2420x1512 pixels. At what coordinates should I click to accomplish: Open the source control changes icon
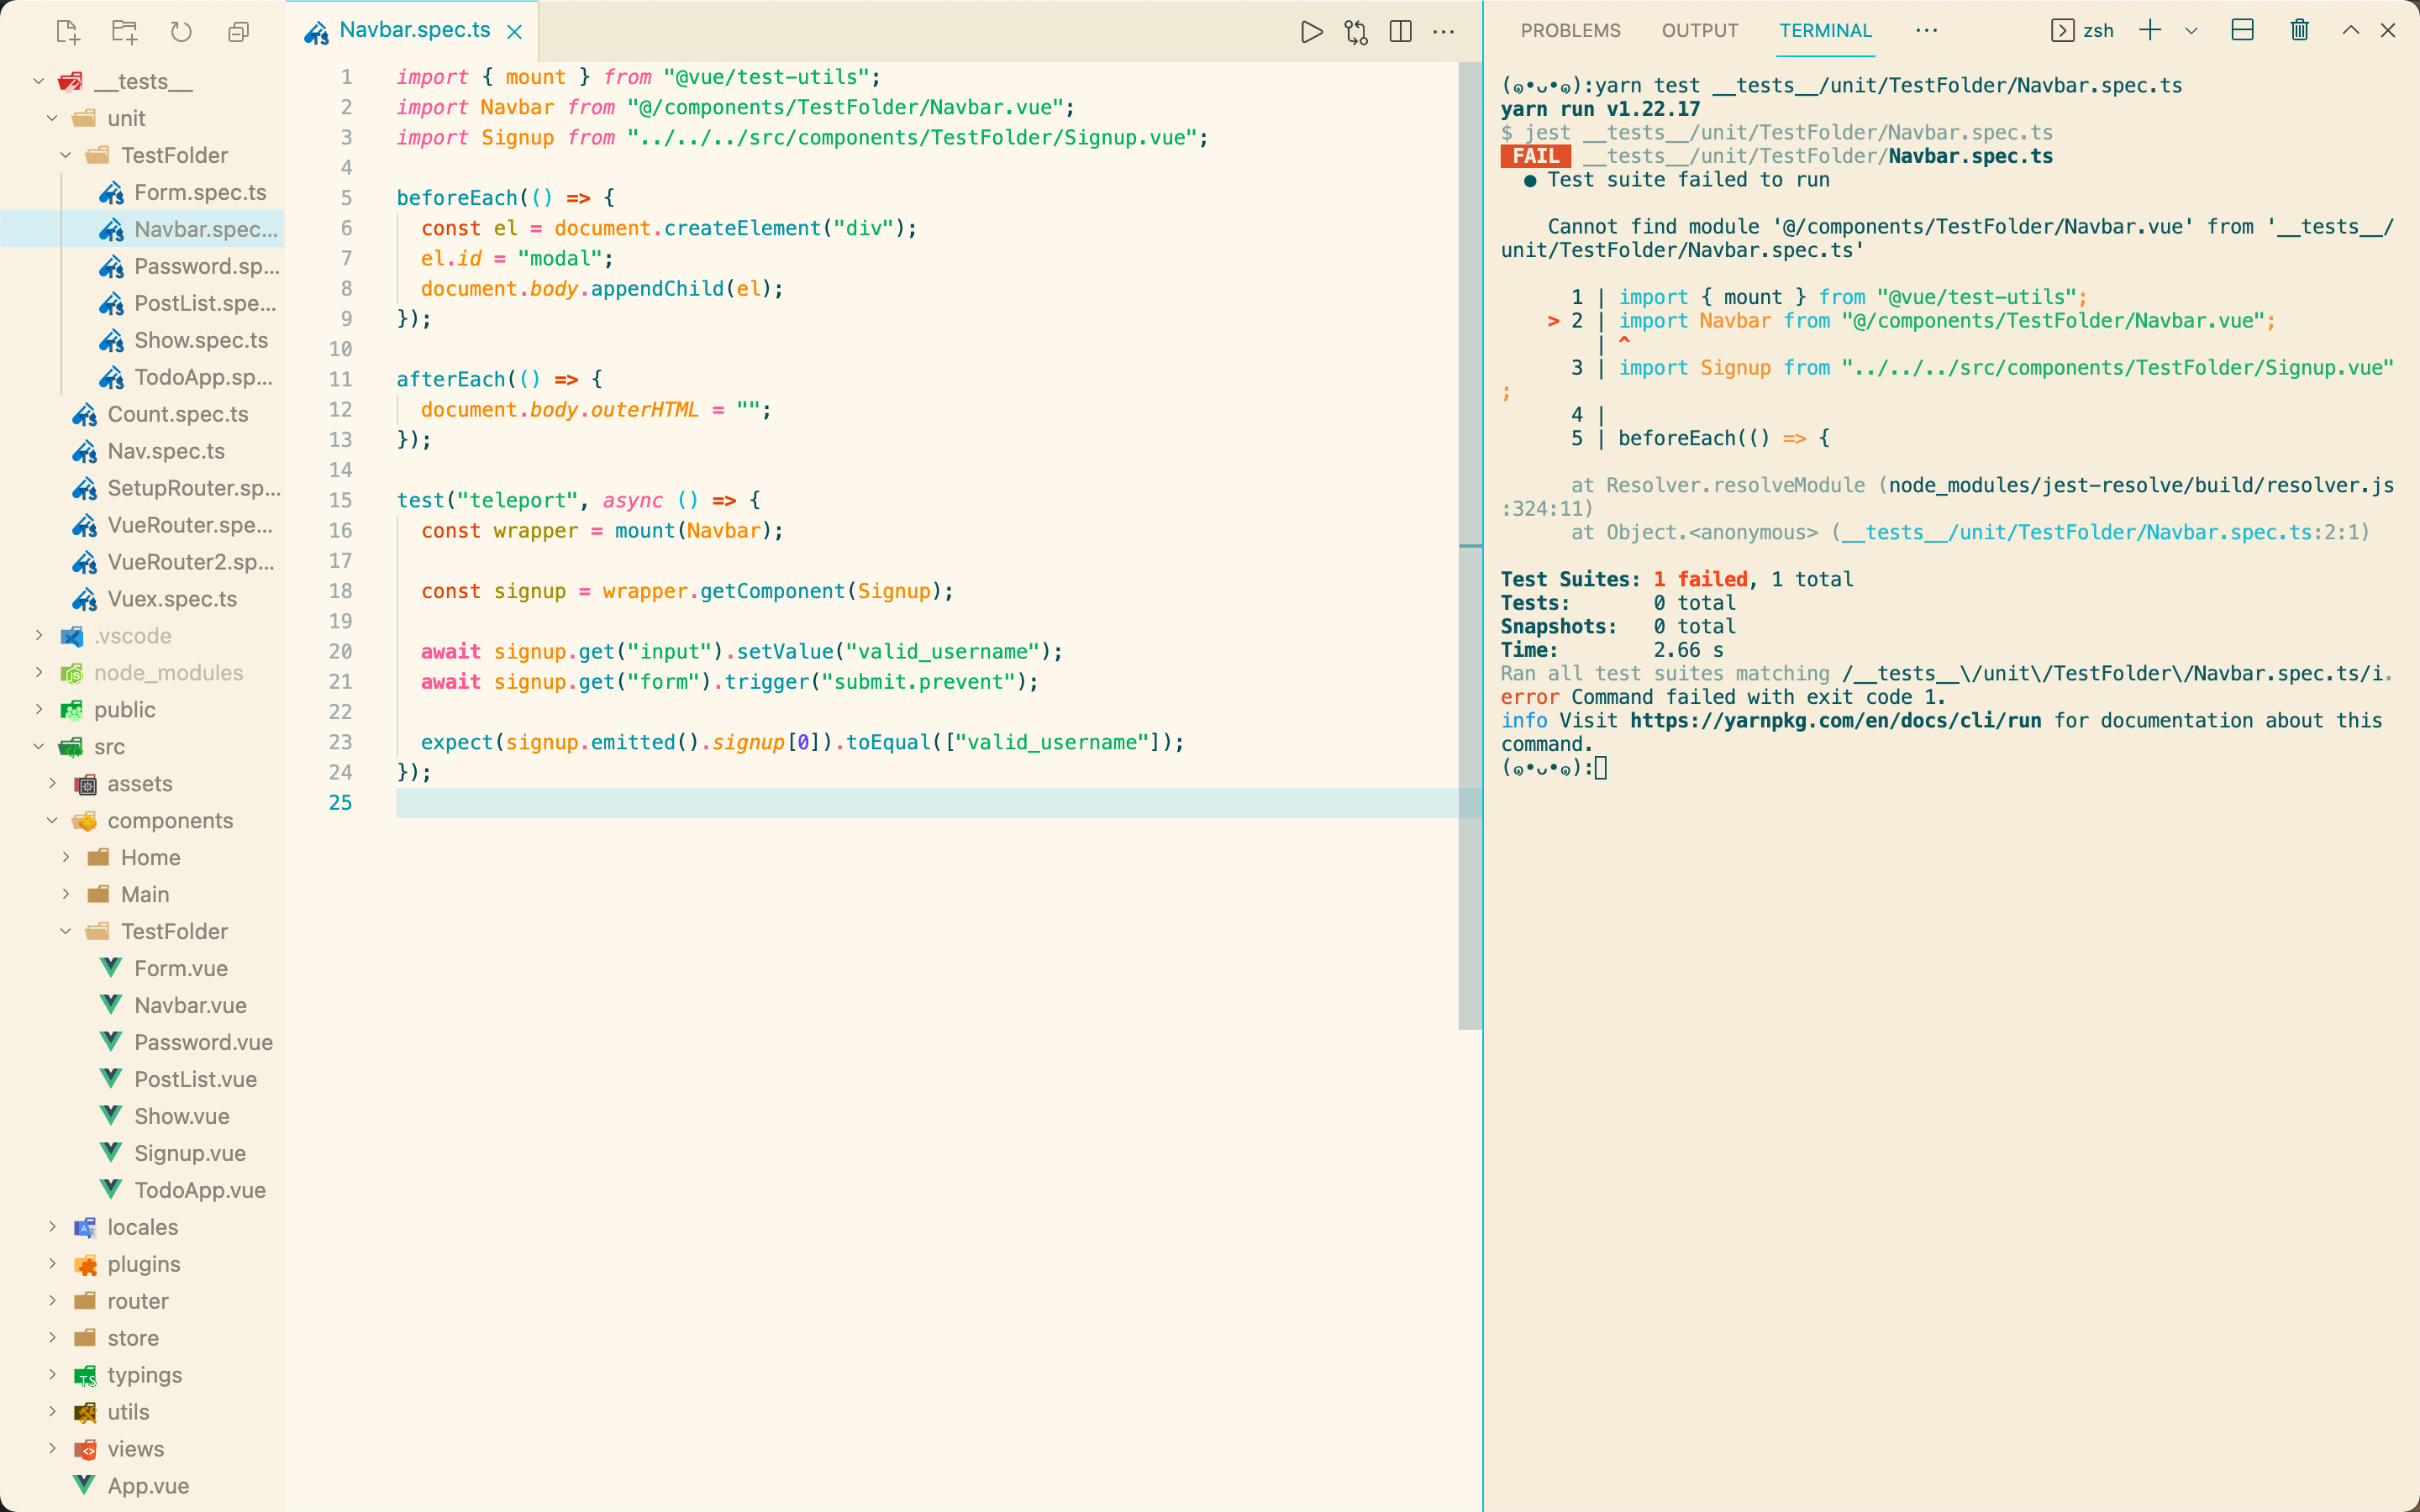point(1356,32)
